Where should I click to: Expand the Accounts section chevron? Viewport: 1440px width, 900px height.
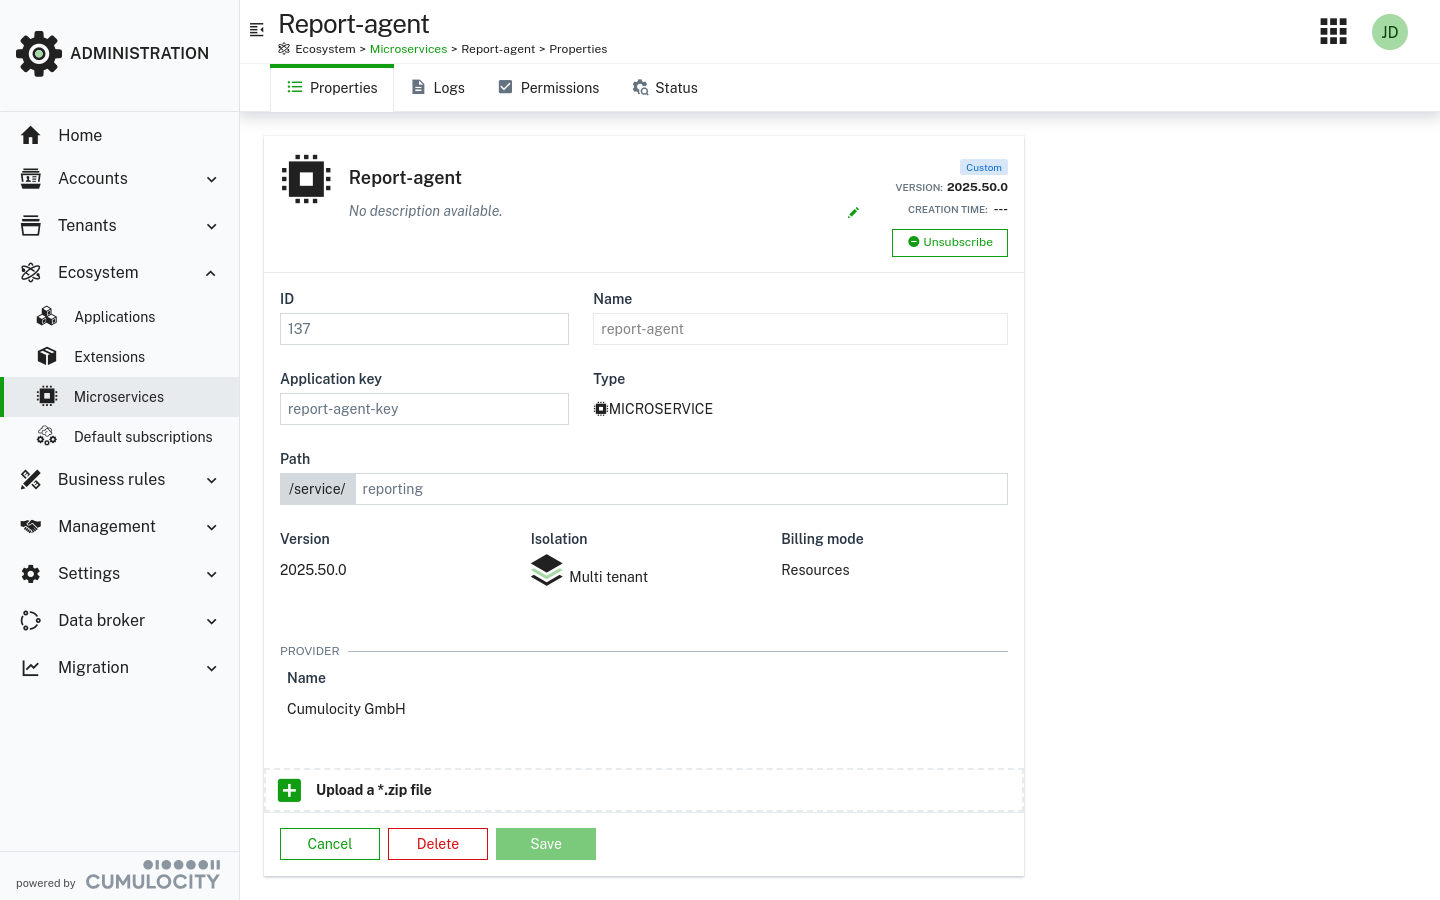pos(211,179)
